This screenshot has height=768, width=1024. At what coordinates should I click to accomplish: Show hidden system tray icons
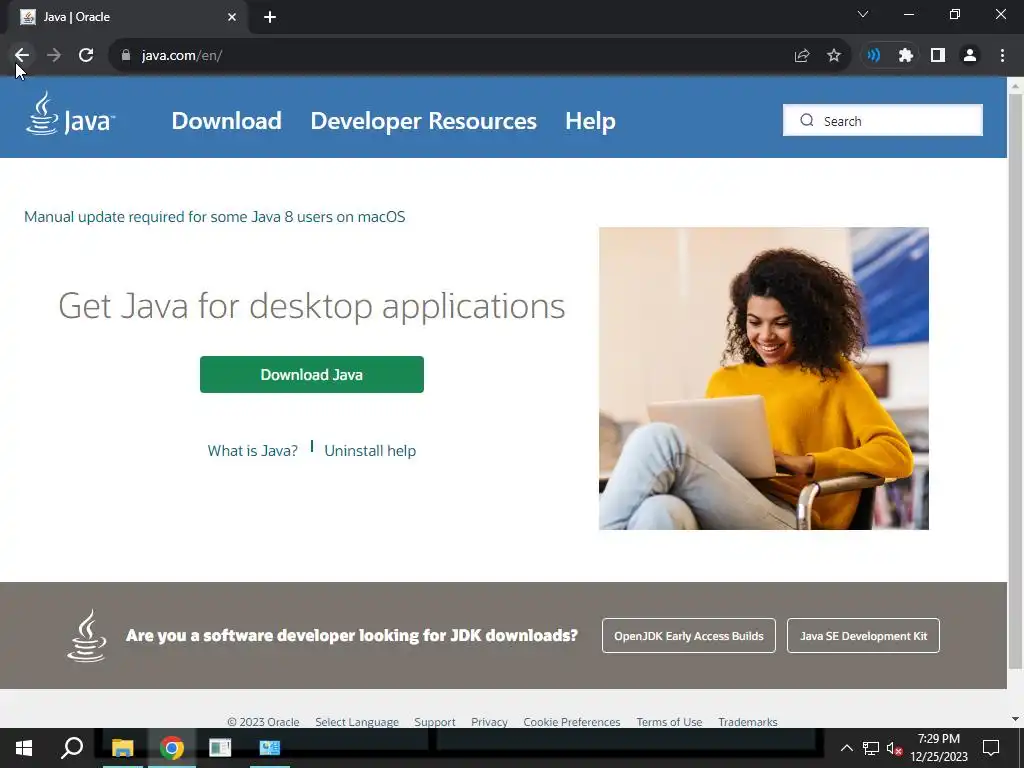pyautogui.click(x=846, y=748)
